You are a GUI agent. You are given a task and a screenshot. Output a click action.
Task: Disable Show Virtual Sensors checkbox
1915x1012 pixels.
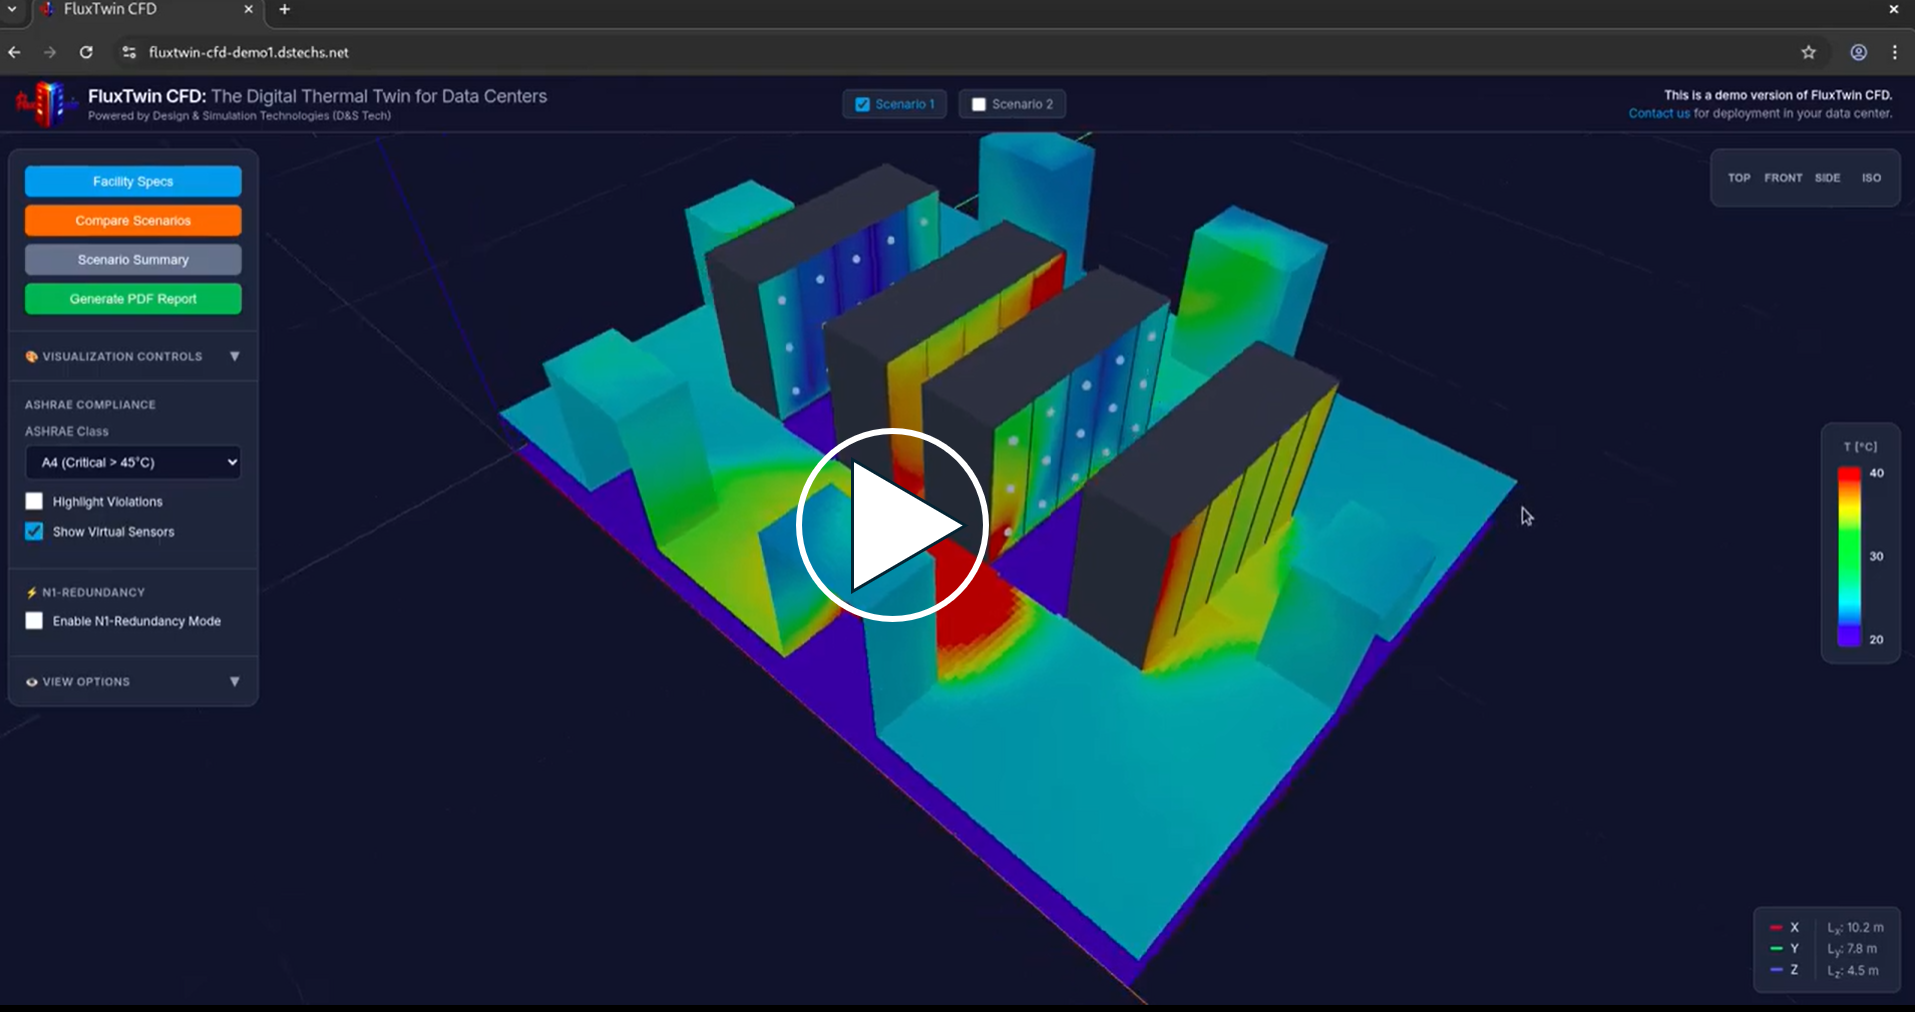(34, 531)
